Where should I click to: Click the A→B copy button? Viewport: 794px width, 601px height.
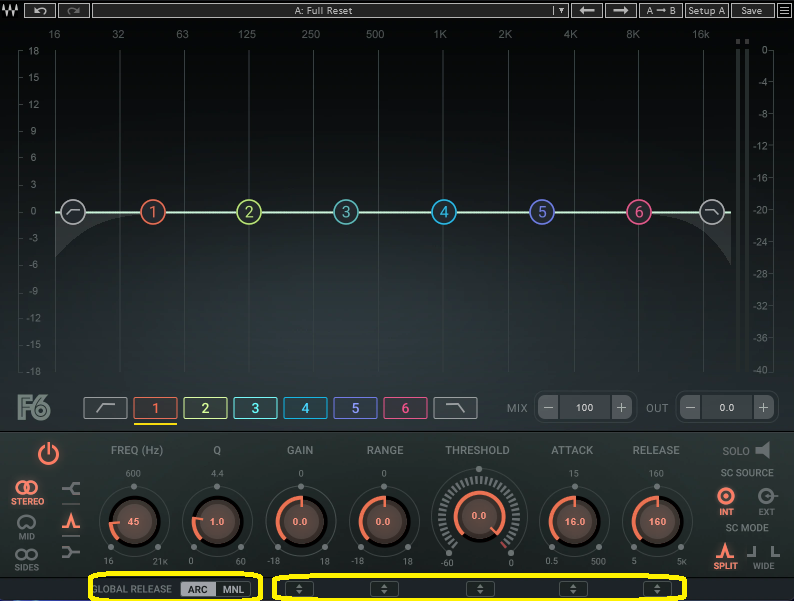click(x=661, y=10)
